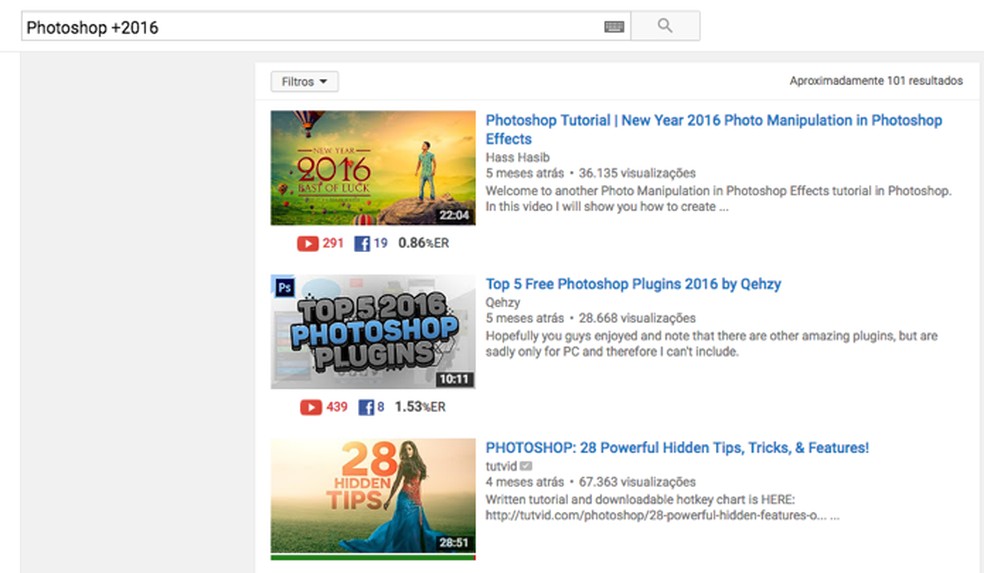Click description starting 'Welcome to another Photo Manipulation'
This screenshot has height=573, width=984.
coord(719,199)
